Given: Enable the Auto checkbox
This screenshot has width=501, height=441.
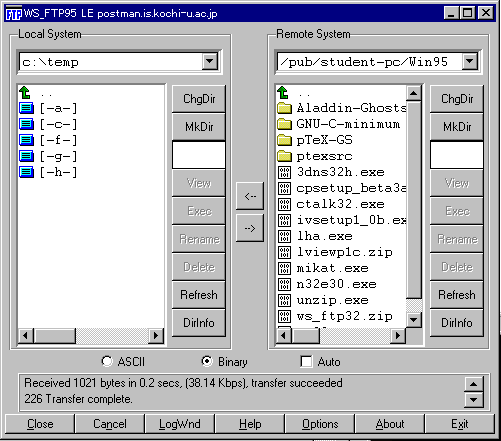Looking at the screenshot, I should pyautogui.click(x=306, y=361).
